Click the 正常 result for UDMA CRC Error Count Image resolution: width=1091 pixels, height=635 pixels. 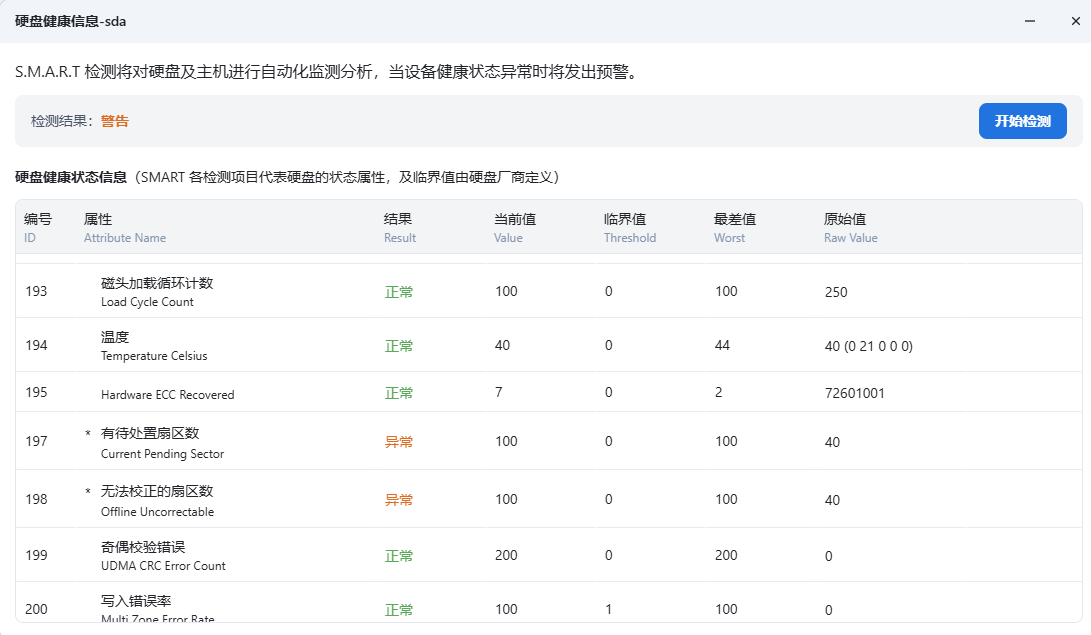point(399,556)
